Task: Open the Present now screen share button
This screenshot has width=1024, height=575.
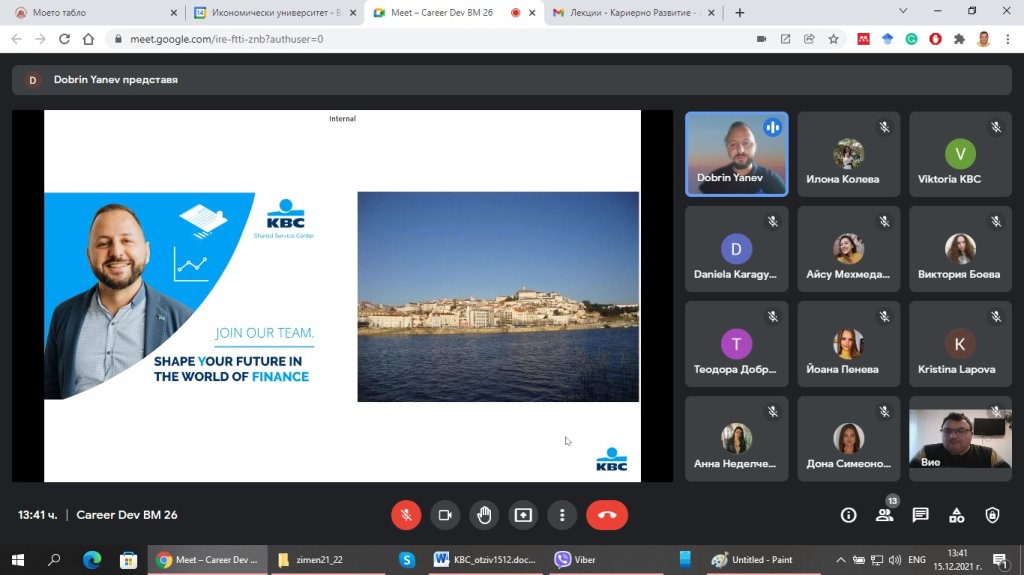Action: 523,515
